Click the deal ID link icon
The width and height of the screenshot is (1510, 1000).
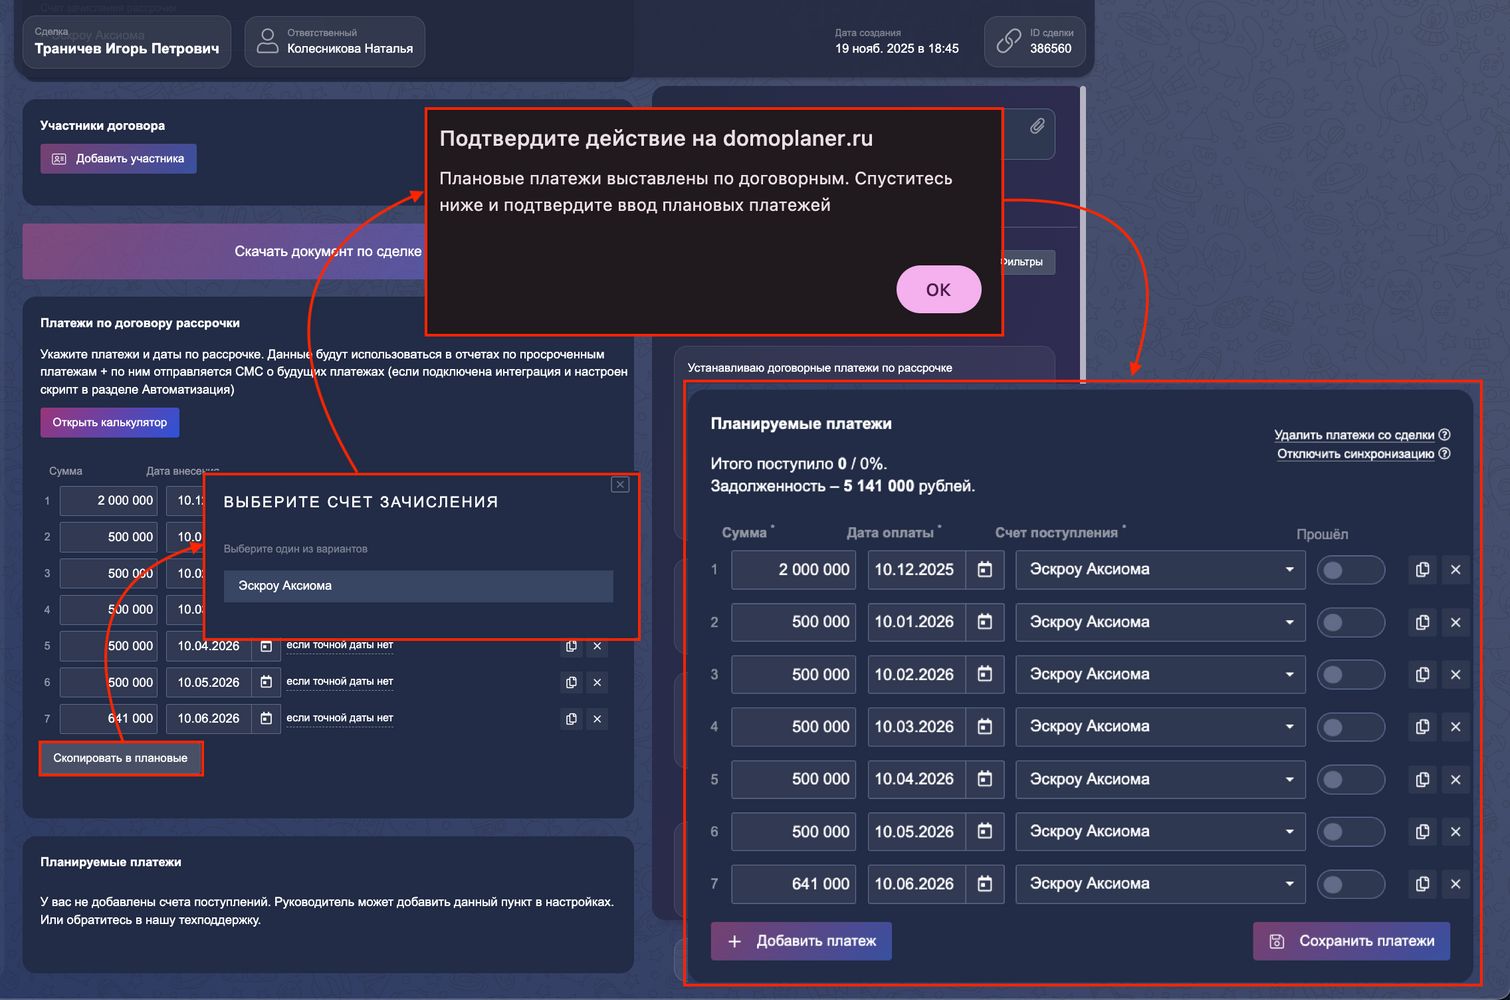[x=1009, y=41]
